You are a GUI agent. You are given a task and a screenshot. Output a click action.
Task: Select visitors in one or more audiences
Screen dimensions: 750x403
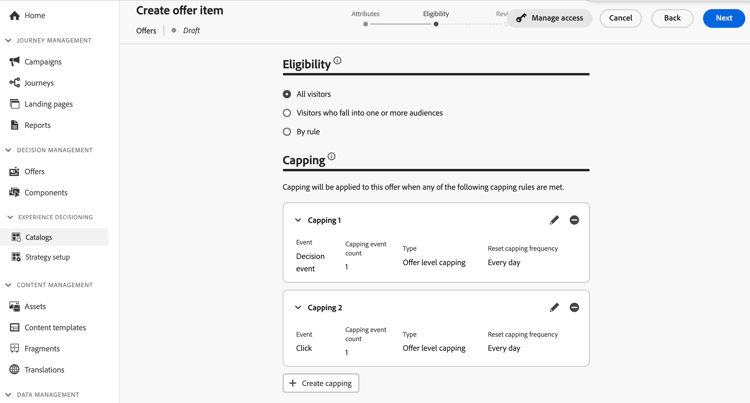(287, 113)
